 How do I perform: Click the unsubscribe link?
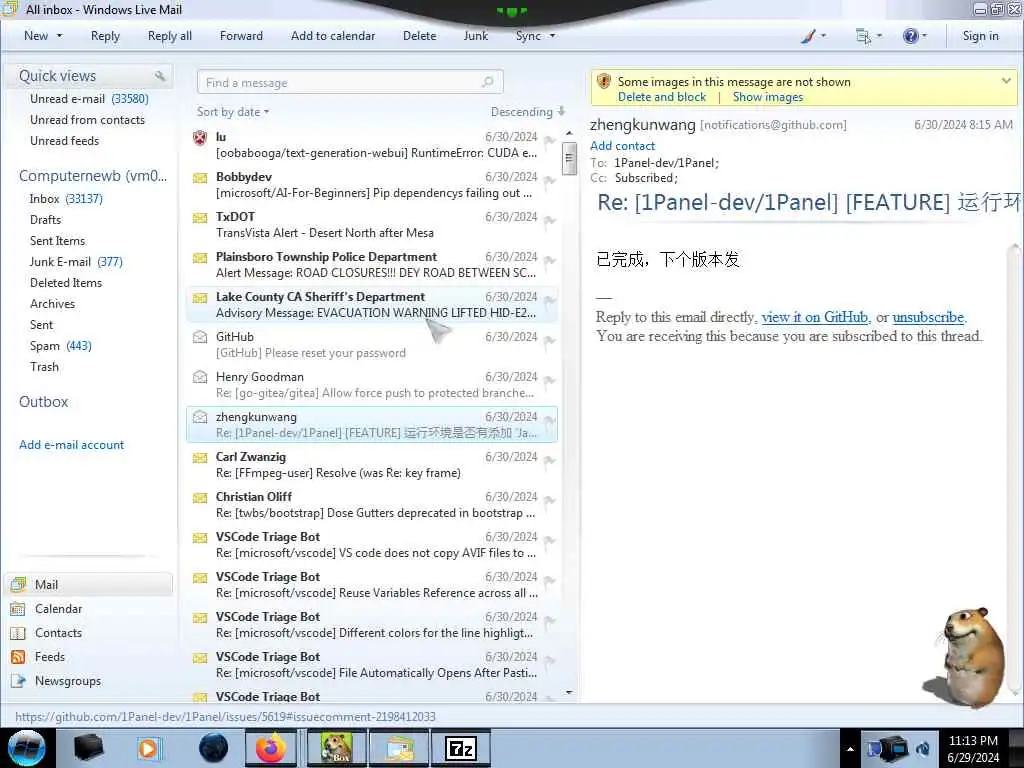(x=928, y=317)
